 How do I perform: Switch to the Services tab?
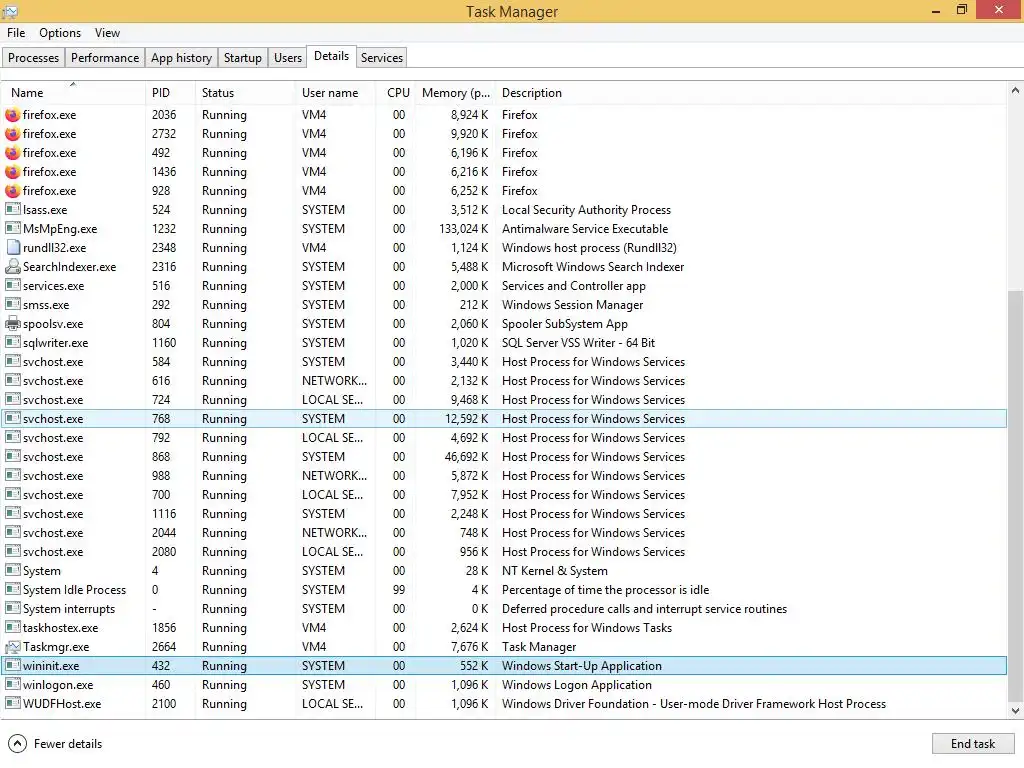coord(381,57)
